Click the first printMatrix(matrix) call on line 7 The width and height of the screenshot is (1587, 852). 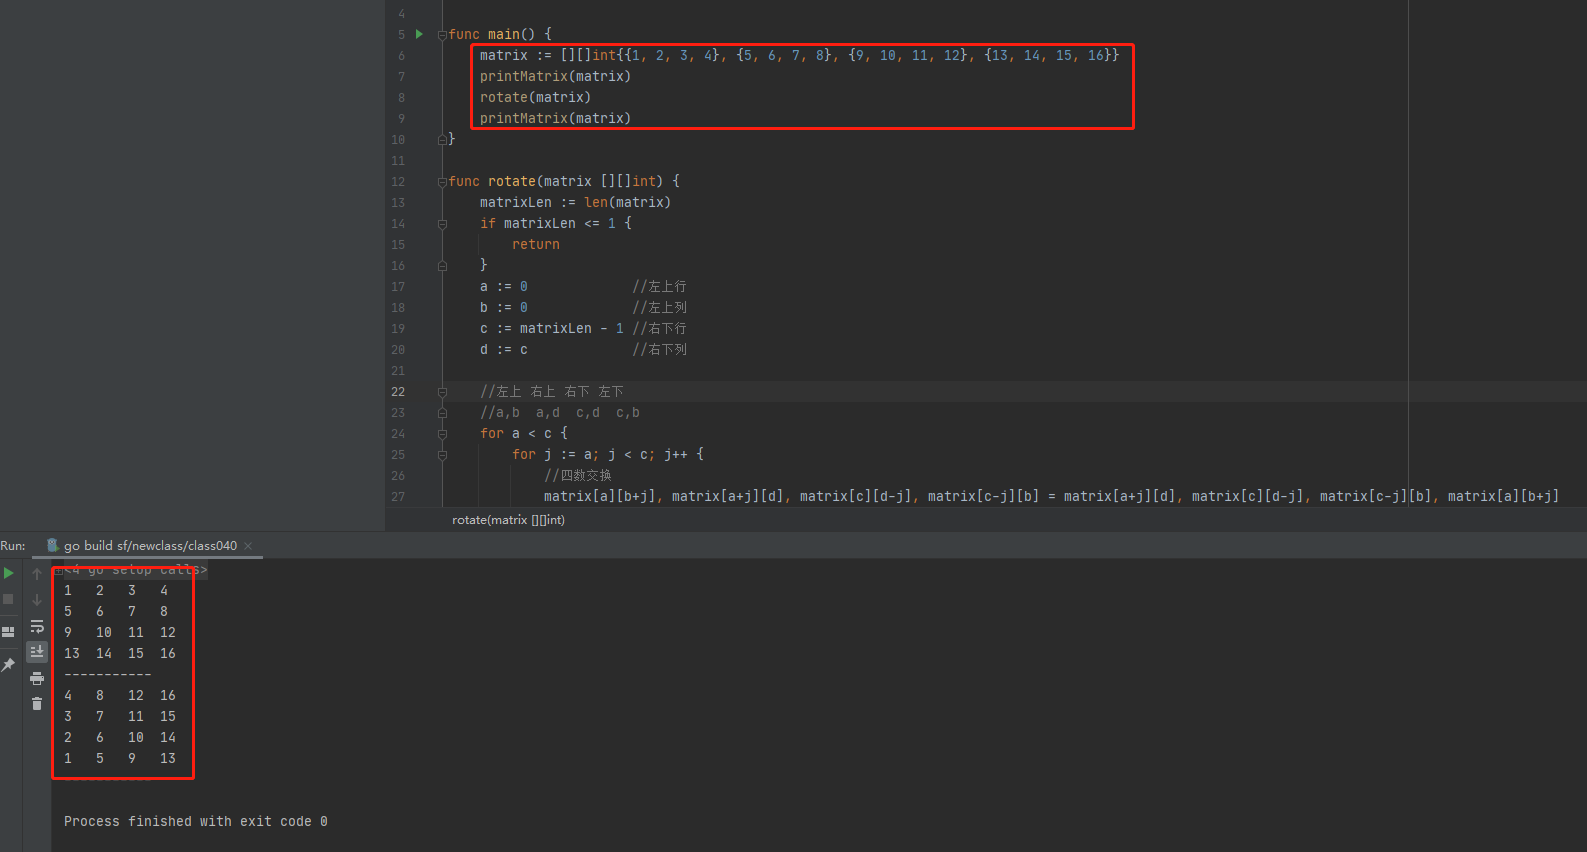coord(555,77)
